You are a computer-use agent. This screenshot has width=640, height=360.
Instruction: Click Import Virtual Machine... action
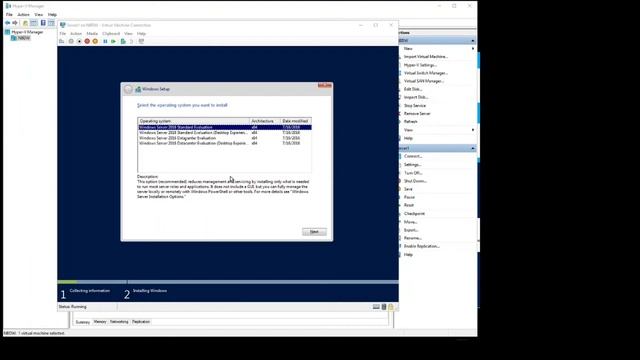coord(426,57)
